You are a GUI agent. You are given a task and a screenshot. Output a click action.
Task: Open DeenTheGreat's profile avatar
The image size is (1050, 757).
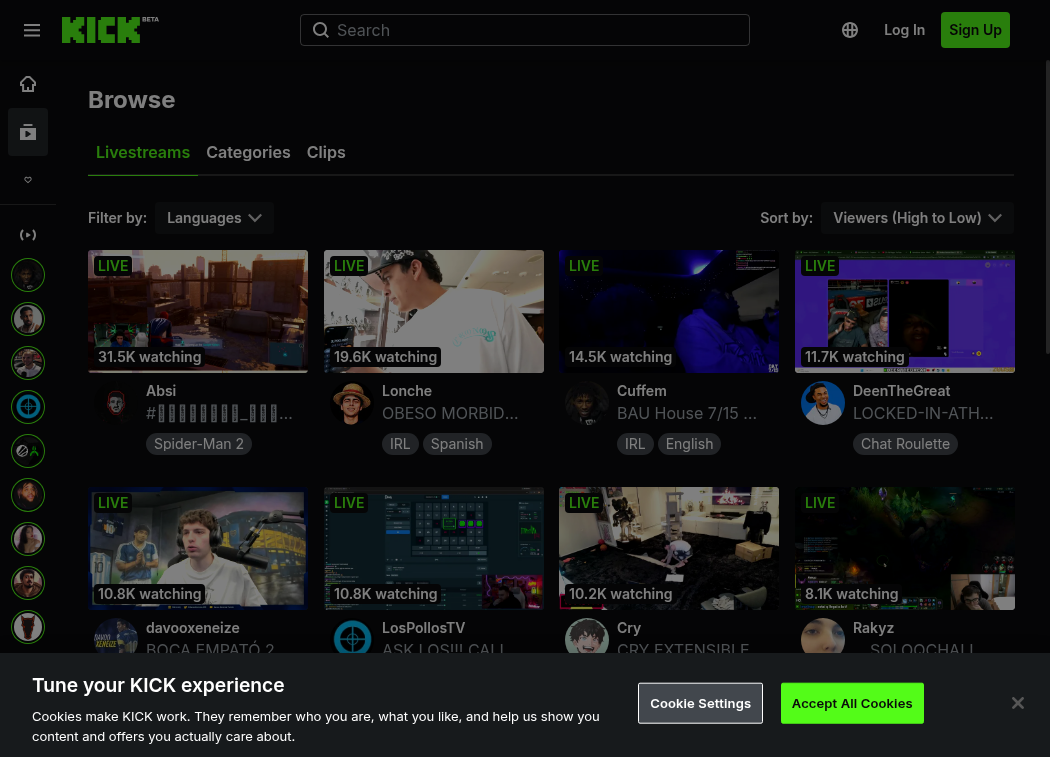822,403
